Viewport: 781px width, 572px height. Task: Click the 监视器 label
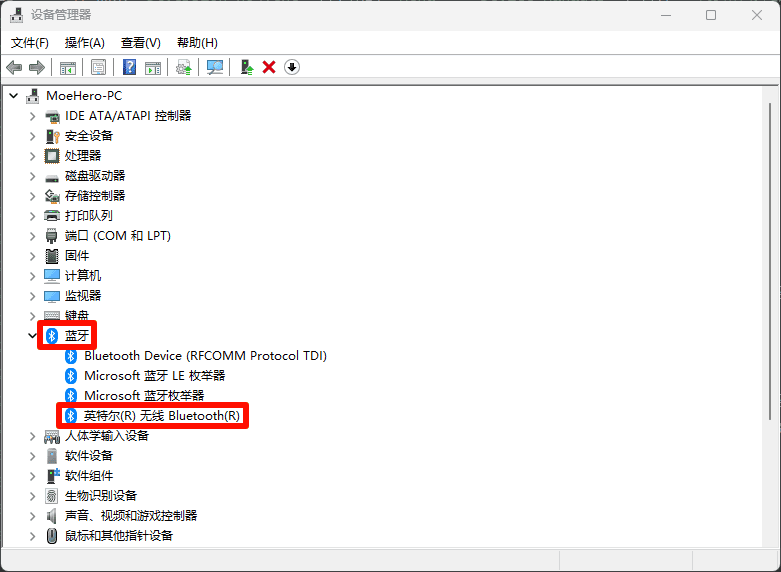83,296
